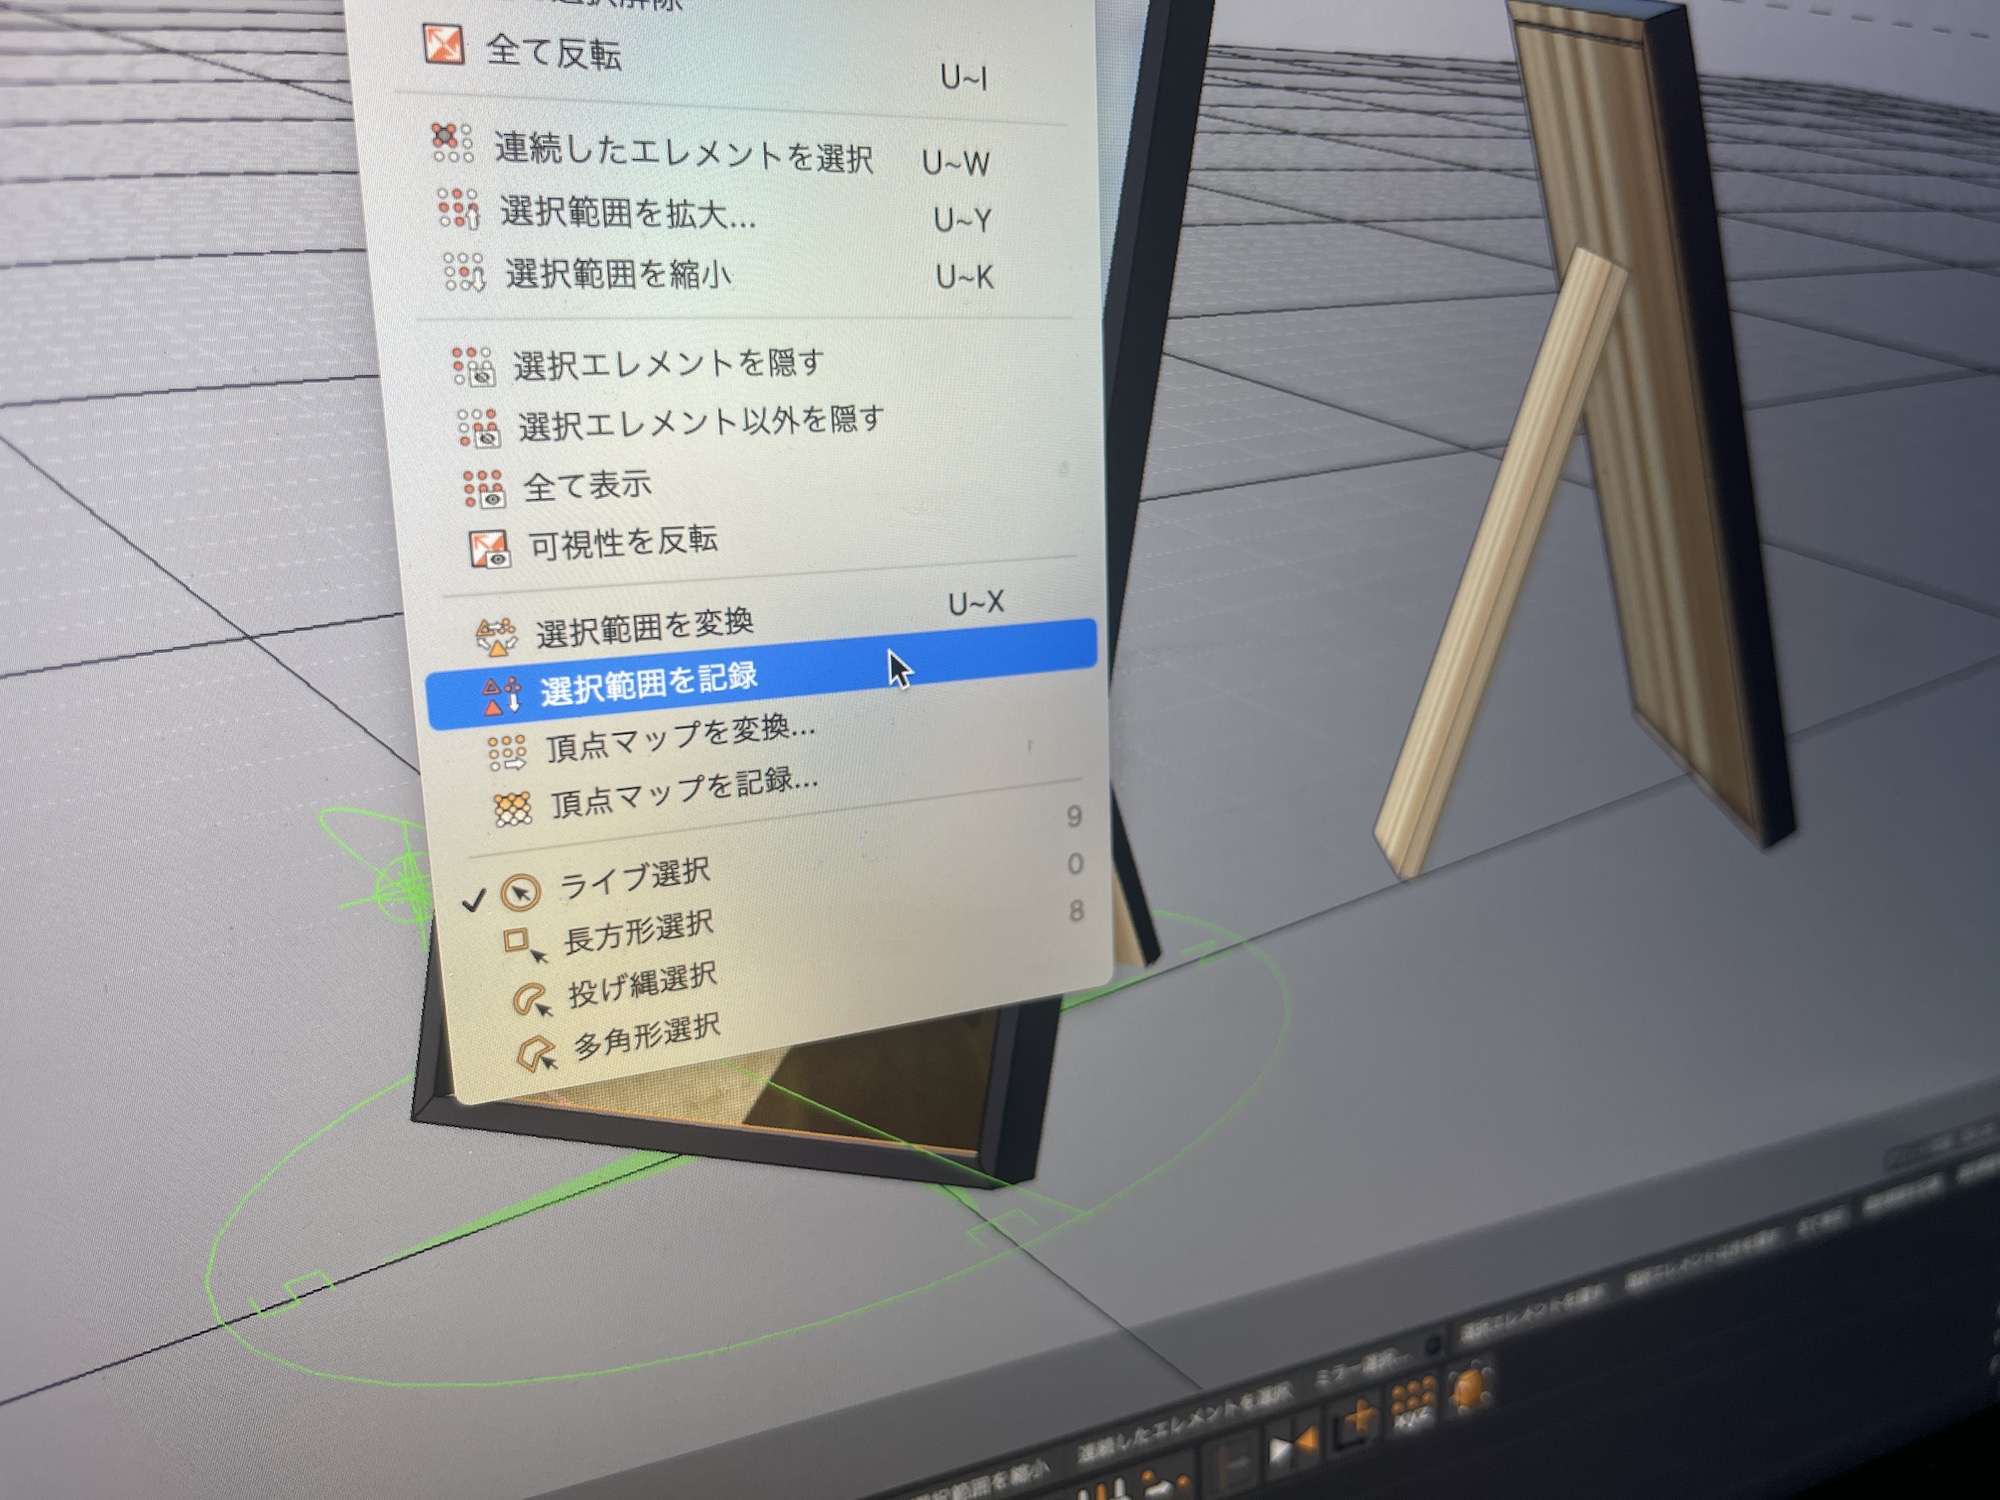The height and width of the screenshot is (1500, 2000).
Task: Select 選択範囲を縮小 shrink selection entry
Action: [x=618, y=274]
